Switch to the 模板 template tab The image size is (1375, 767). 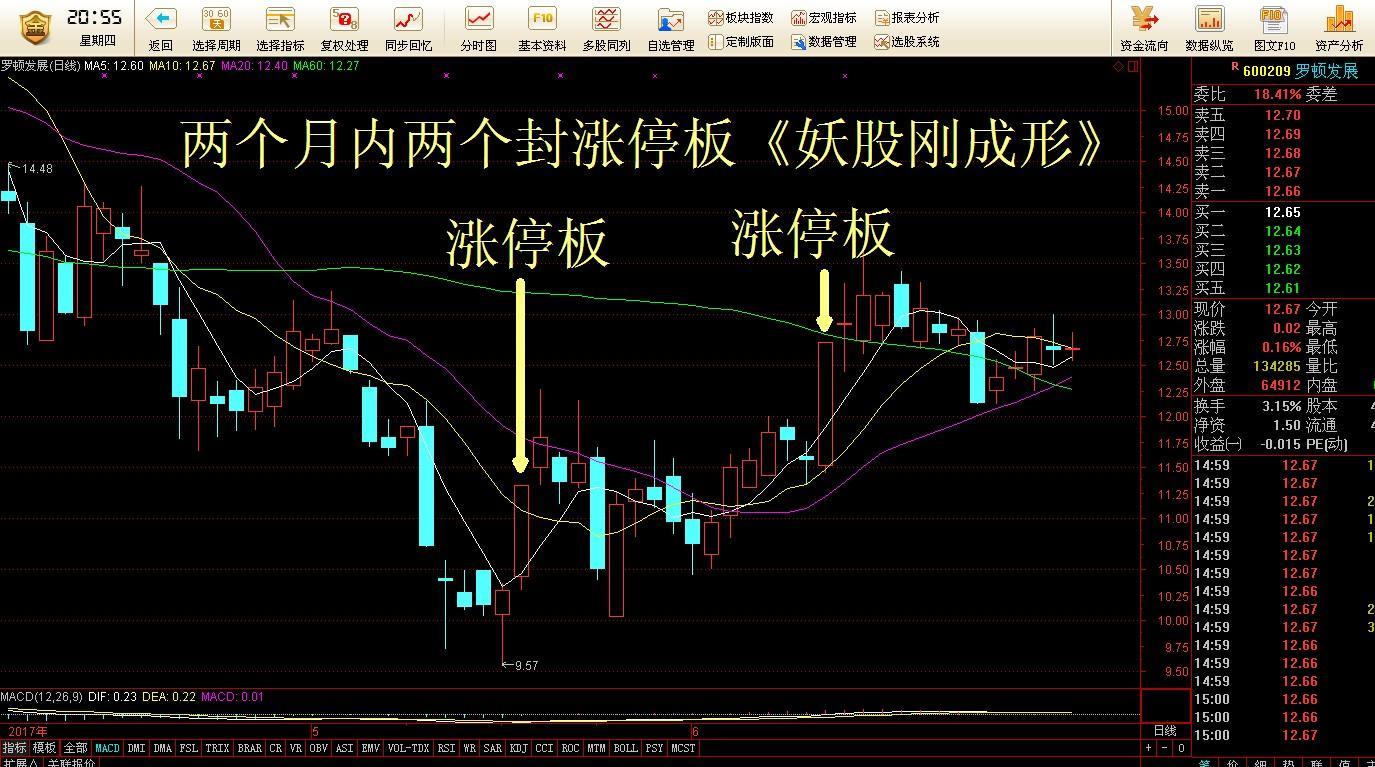[43, 747]
